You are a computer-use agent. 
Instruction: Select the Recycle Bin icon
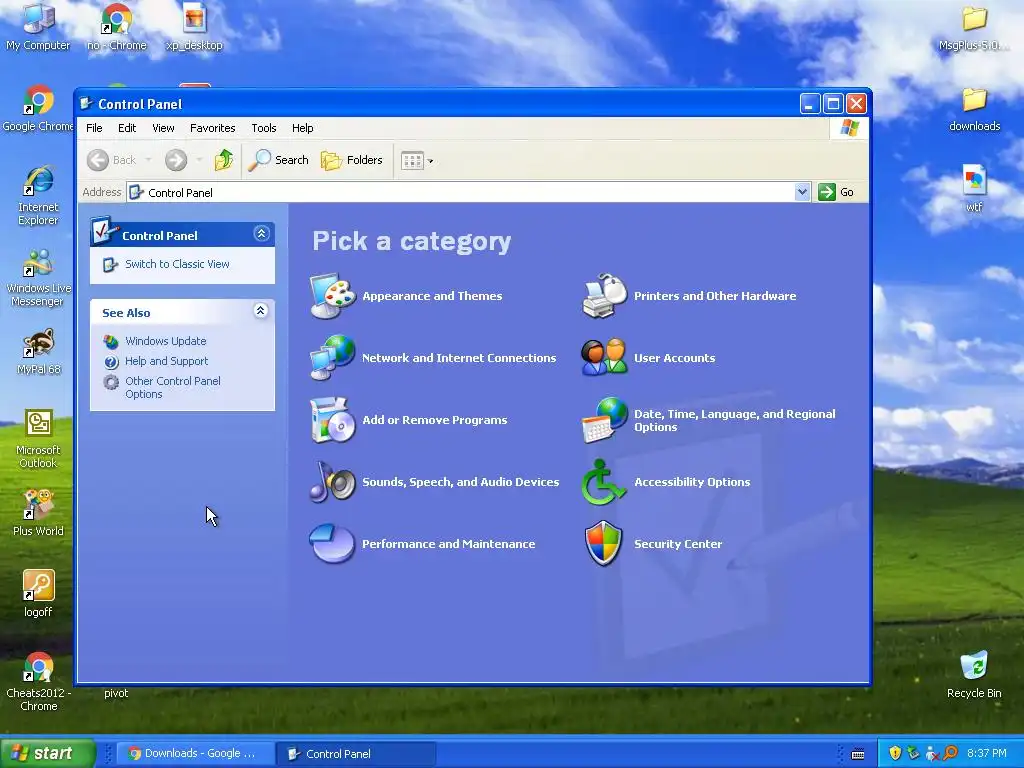[974, 674]
